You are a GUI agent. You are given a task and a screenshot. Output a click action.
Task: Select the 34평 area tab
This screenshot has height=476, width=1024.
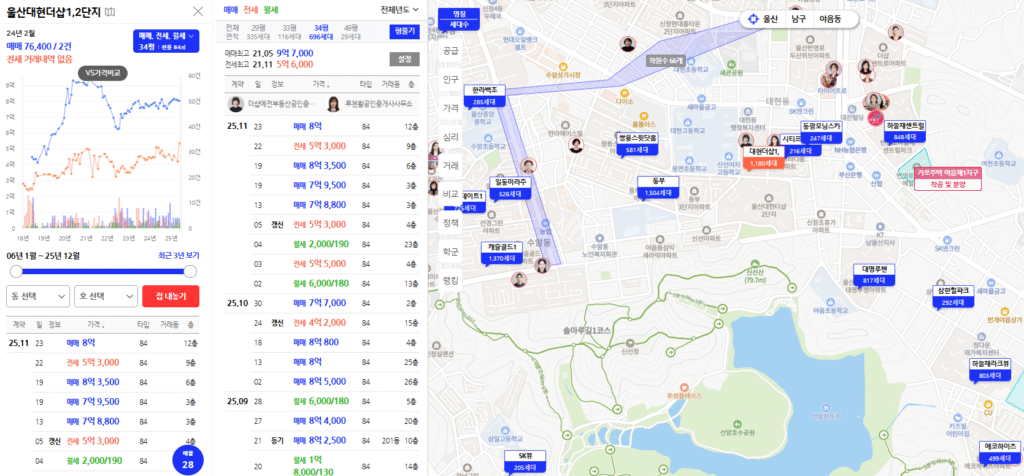[x=321, y=29]
